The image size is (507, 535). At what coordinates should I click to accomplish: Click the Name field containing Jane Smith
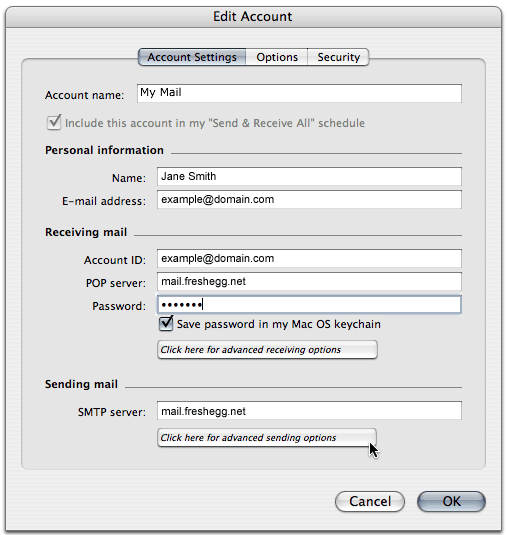tap(309, 176)
